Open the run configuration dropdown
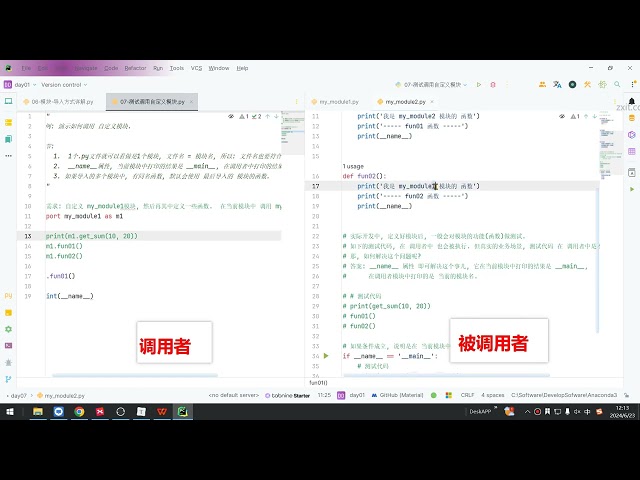This screenshot has height=480, width=640. pos(431,84)
